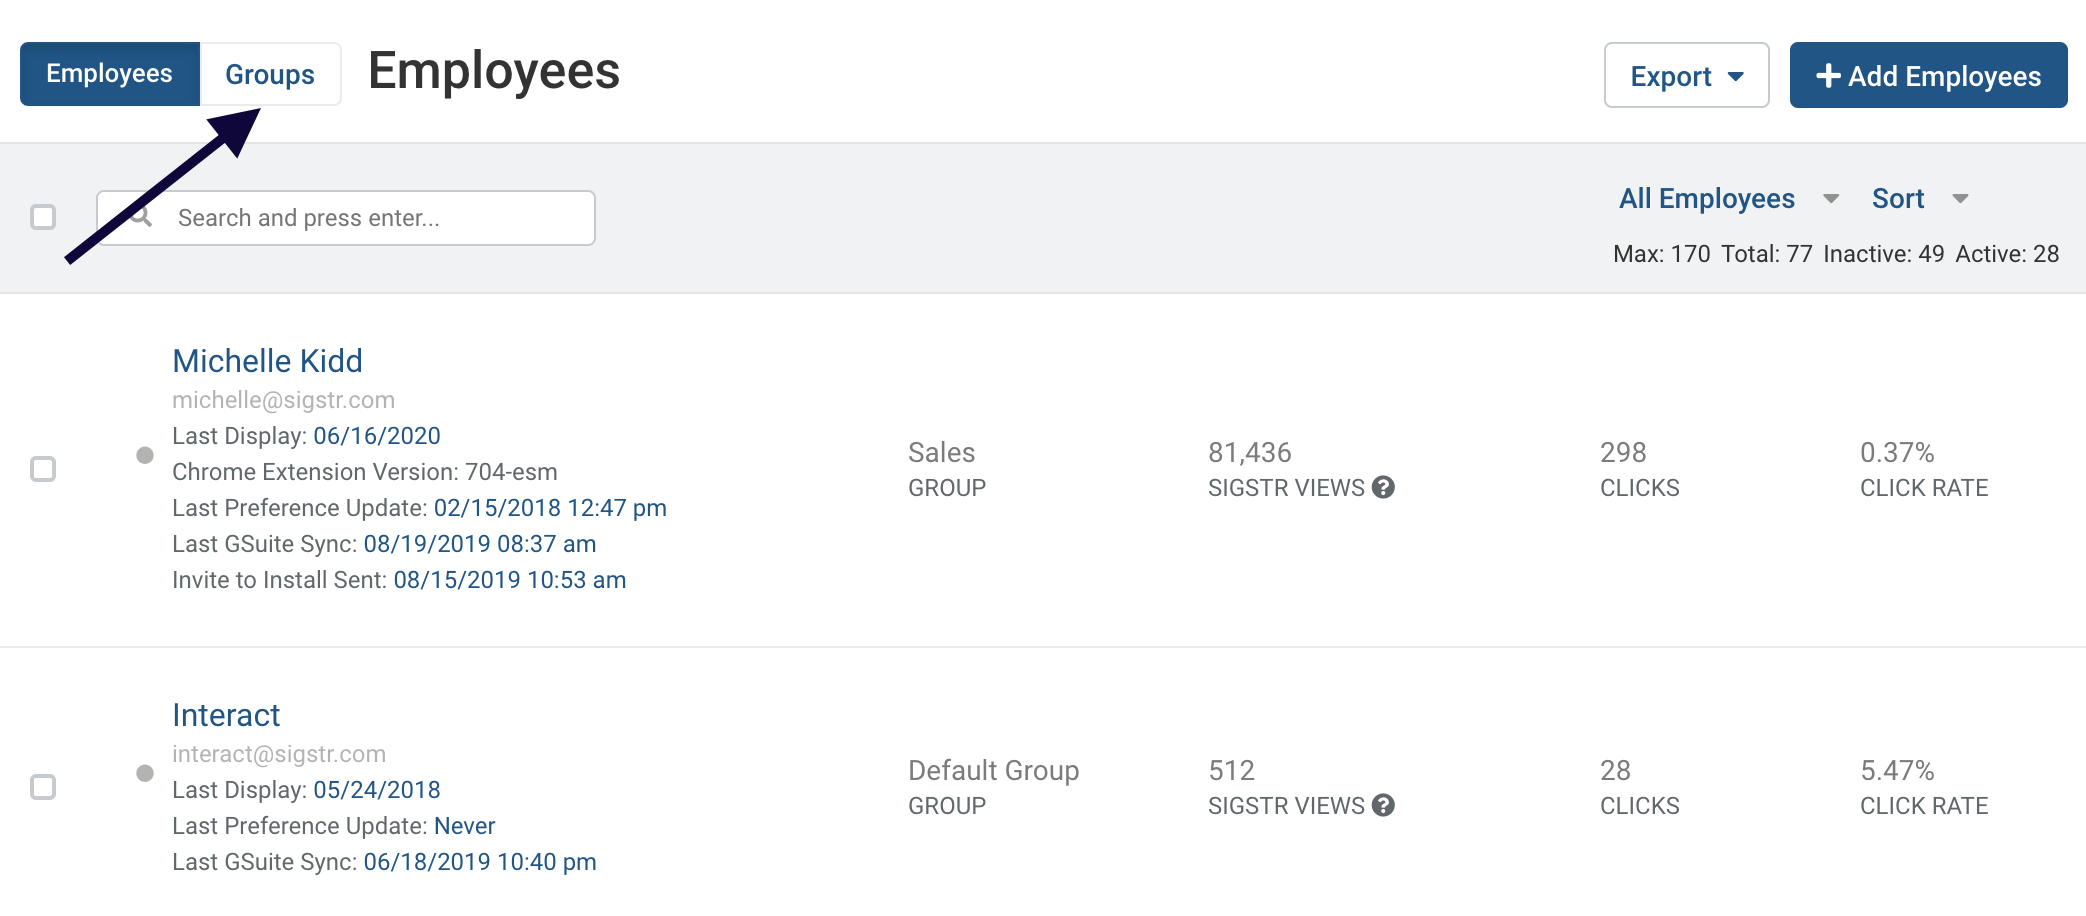Screen dimensions: 2086x916
Task: Click the Default Group label for Interact
Action: (x=993, y=770)
